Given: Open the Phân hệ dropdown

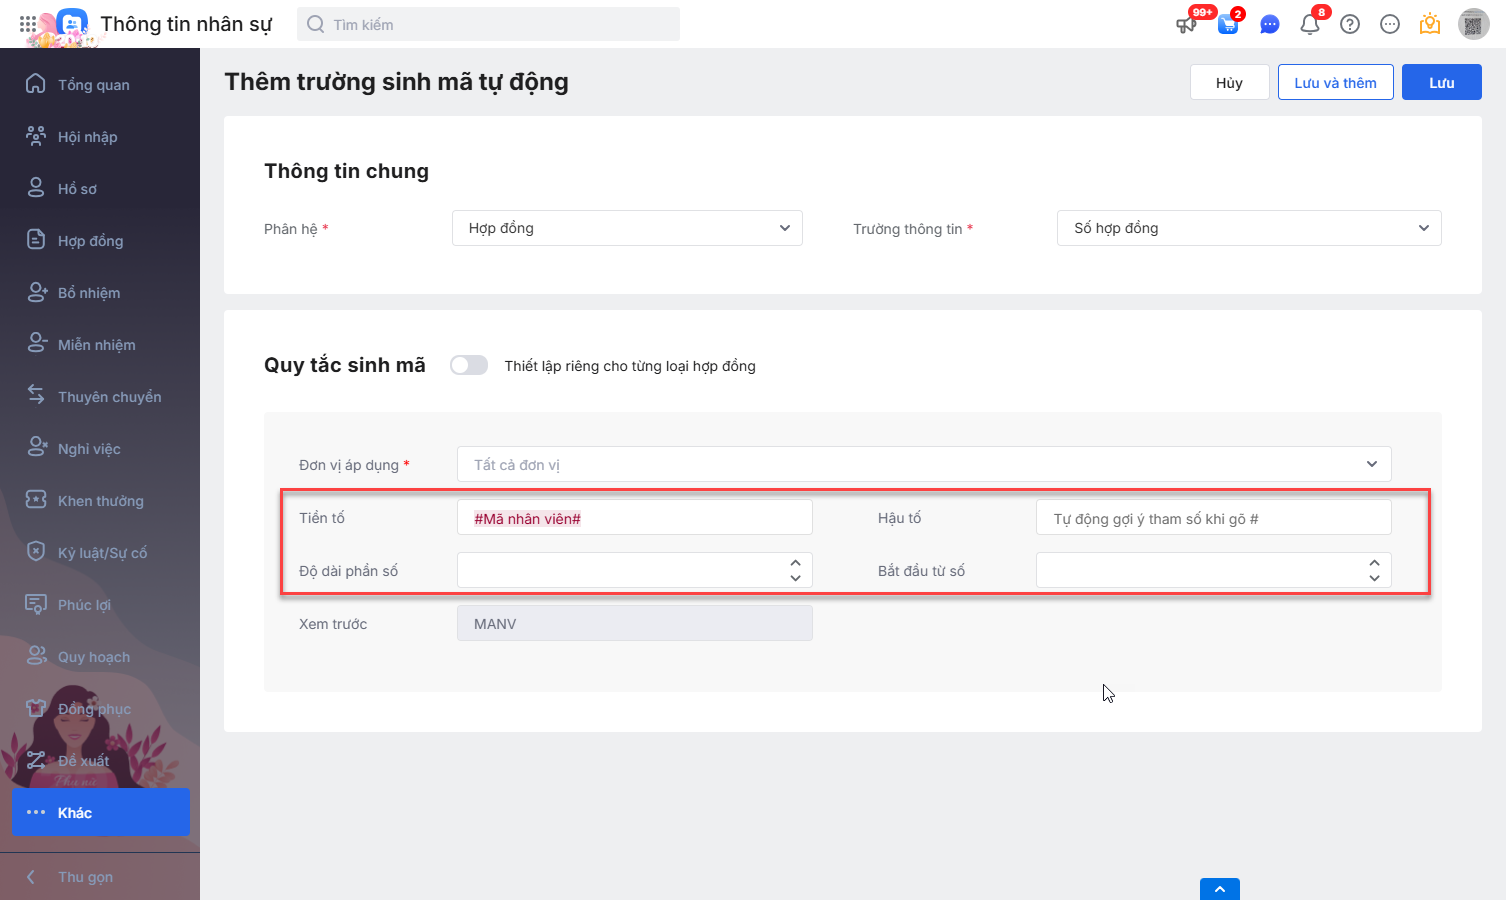Looking at the screenshot, I should [627, 228].
